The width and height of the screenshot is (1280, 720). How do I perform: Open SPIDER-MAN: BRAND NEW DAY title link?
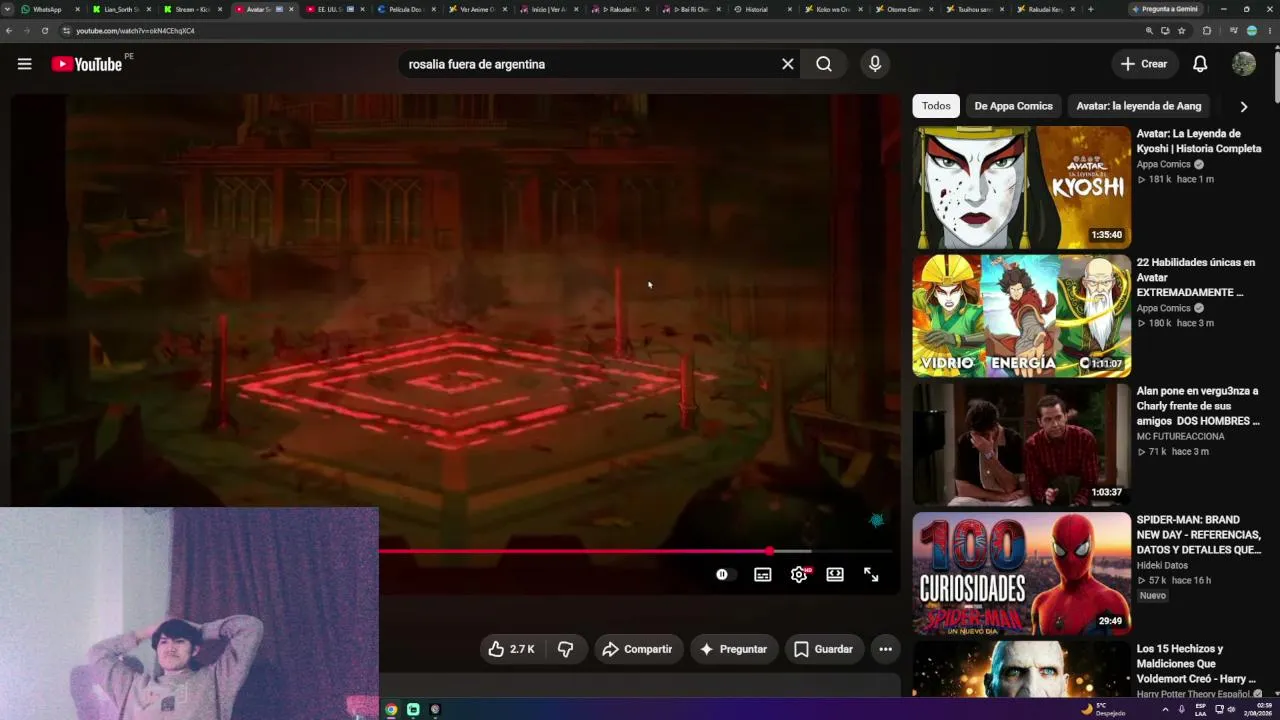pyautogui.click(x=1199, y=535)
